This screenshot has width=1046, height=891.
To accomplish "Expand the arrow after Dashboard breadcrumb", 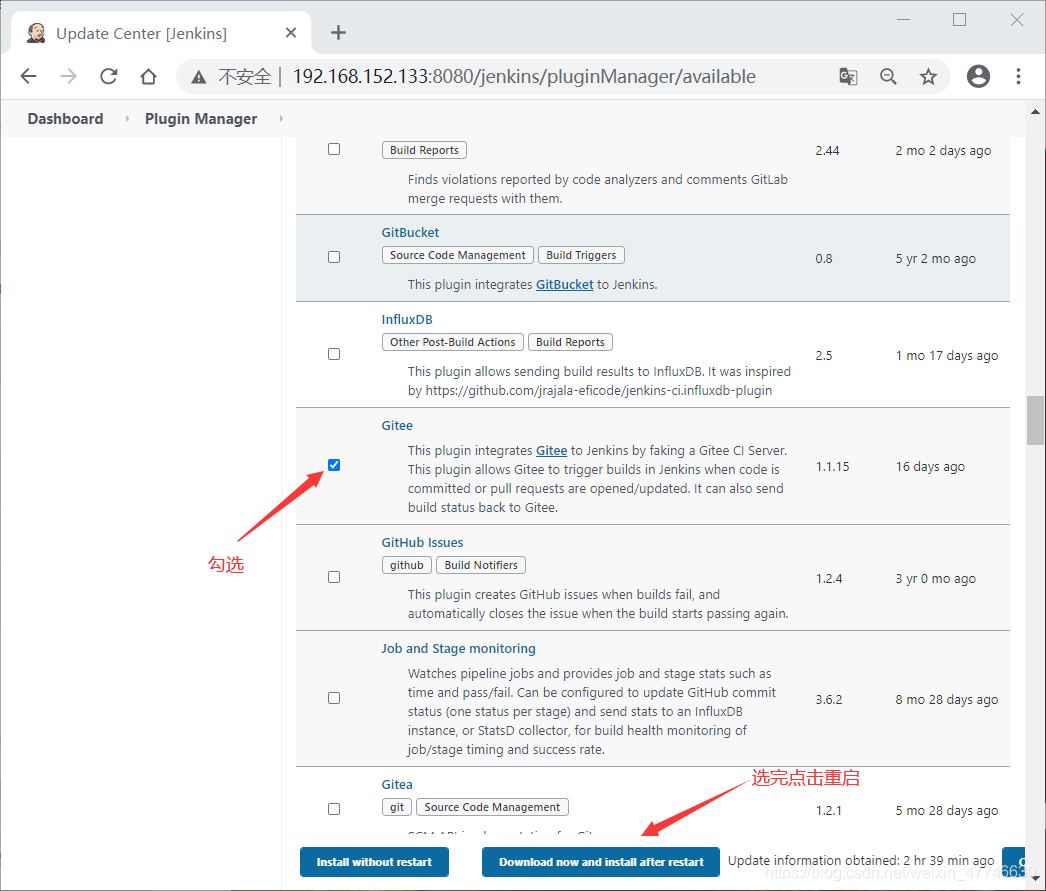I will pos(127,119).
